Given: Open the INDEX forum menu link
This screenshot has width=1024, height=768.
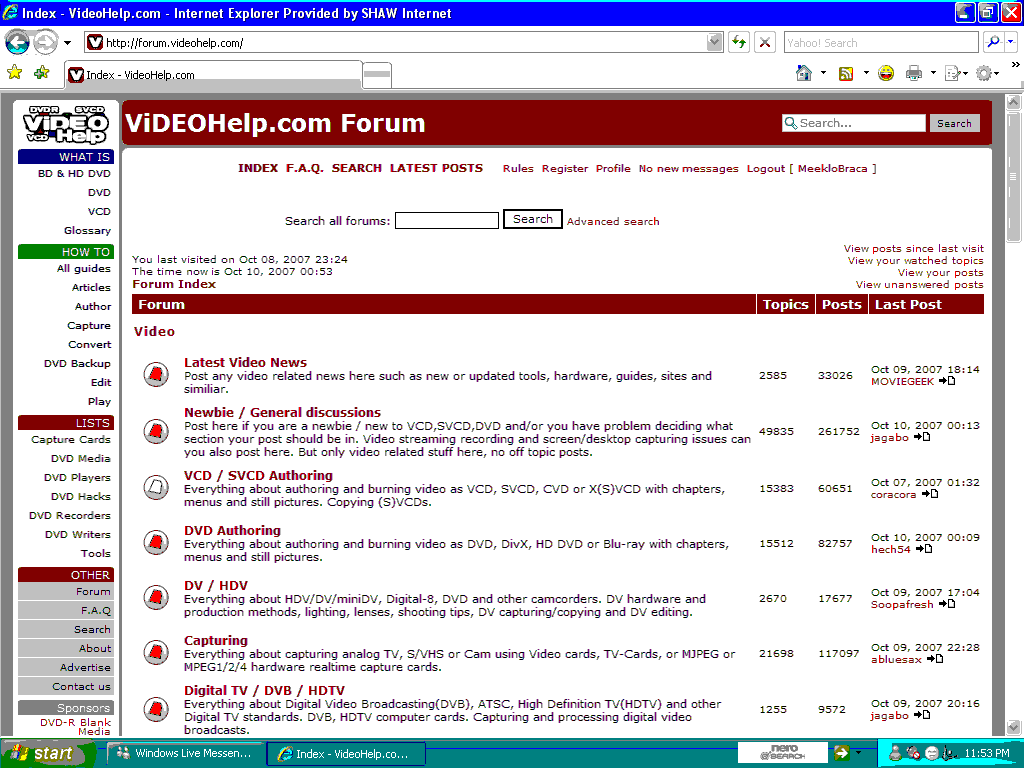Looking at the screenshot, I should coord(258,168).
